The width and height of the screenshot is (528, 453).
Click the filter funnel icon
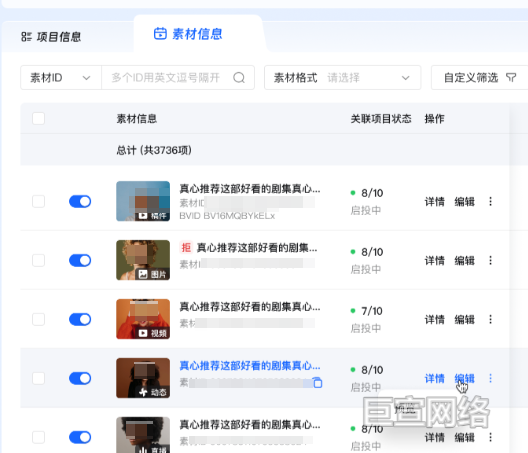(x=511, y=78)
